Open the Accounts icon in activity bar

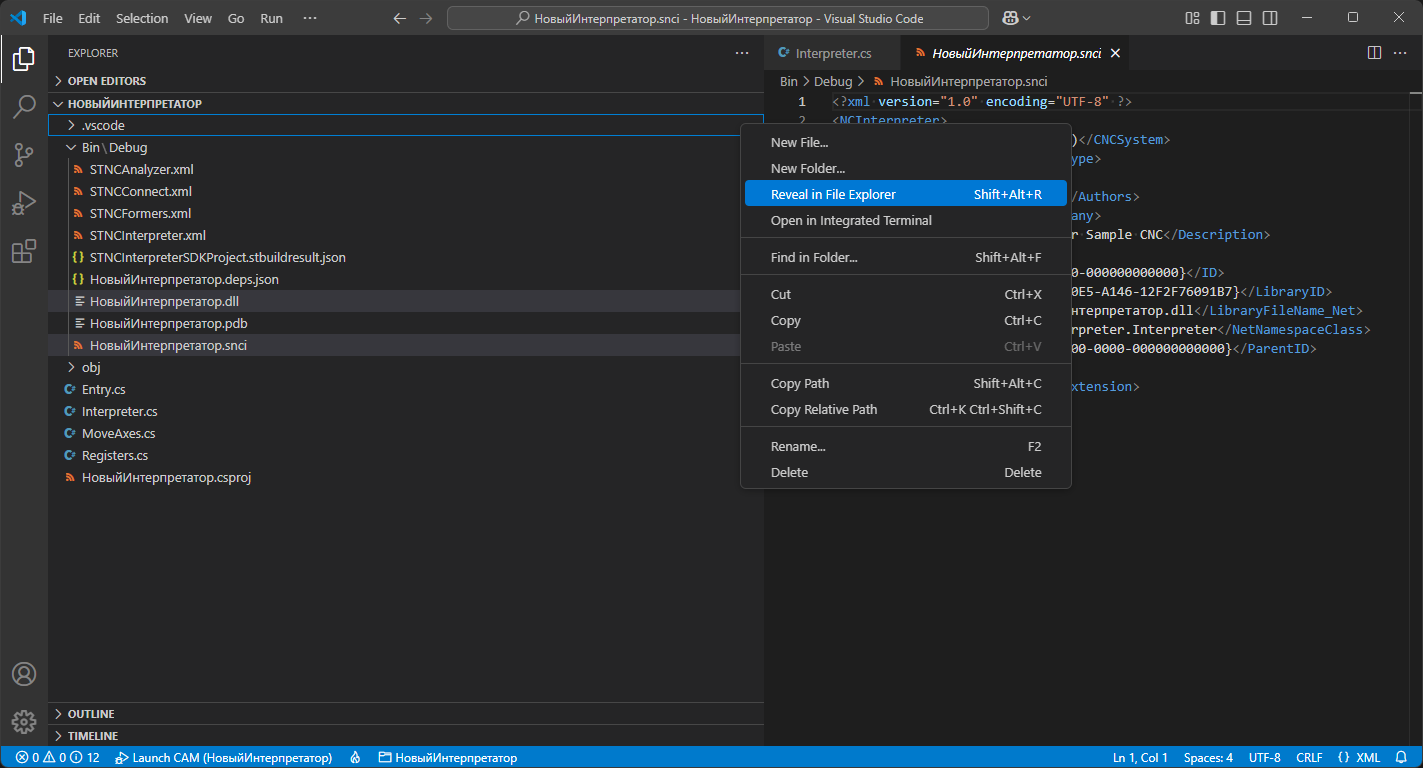click(24, 674)
